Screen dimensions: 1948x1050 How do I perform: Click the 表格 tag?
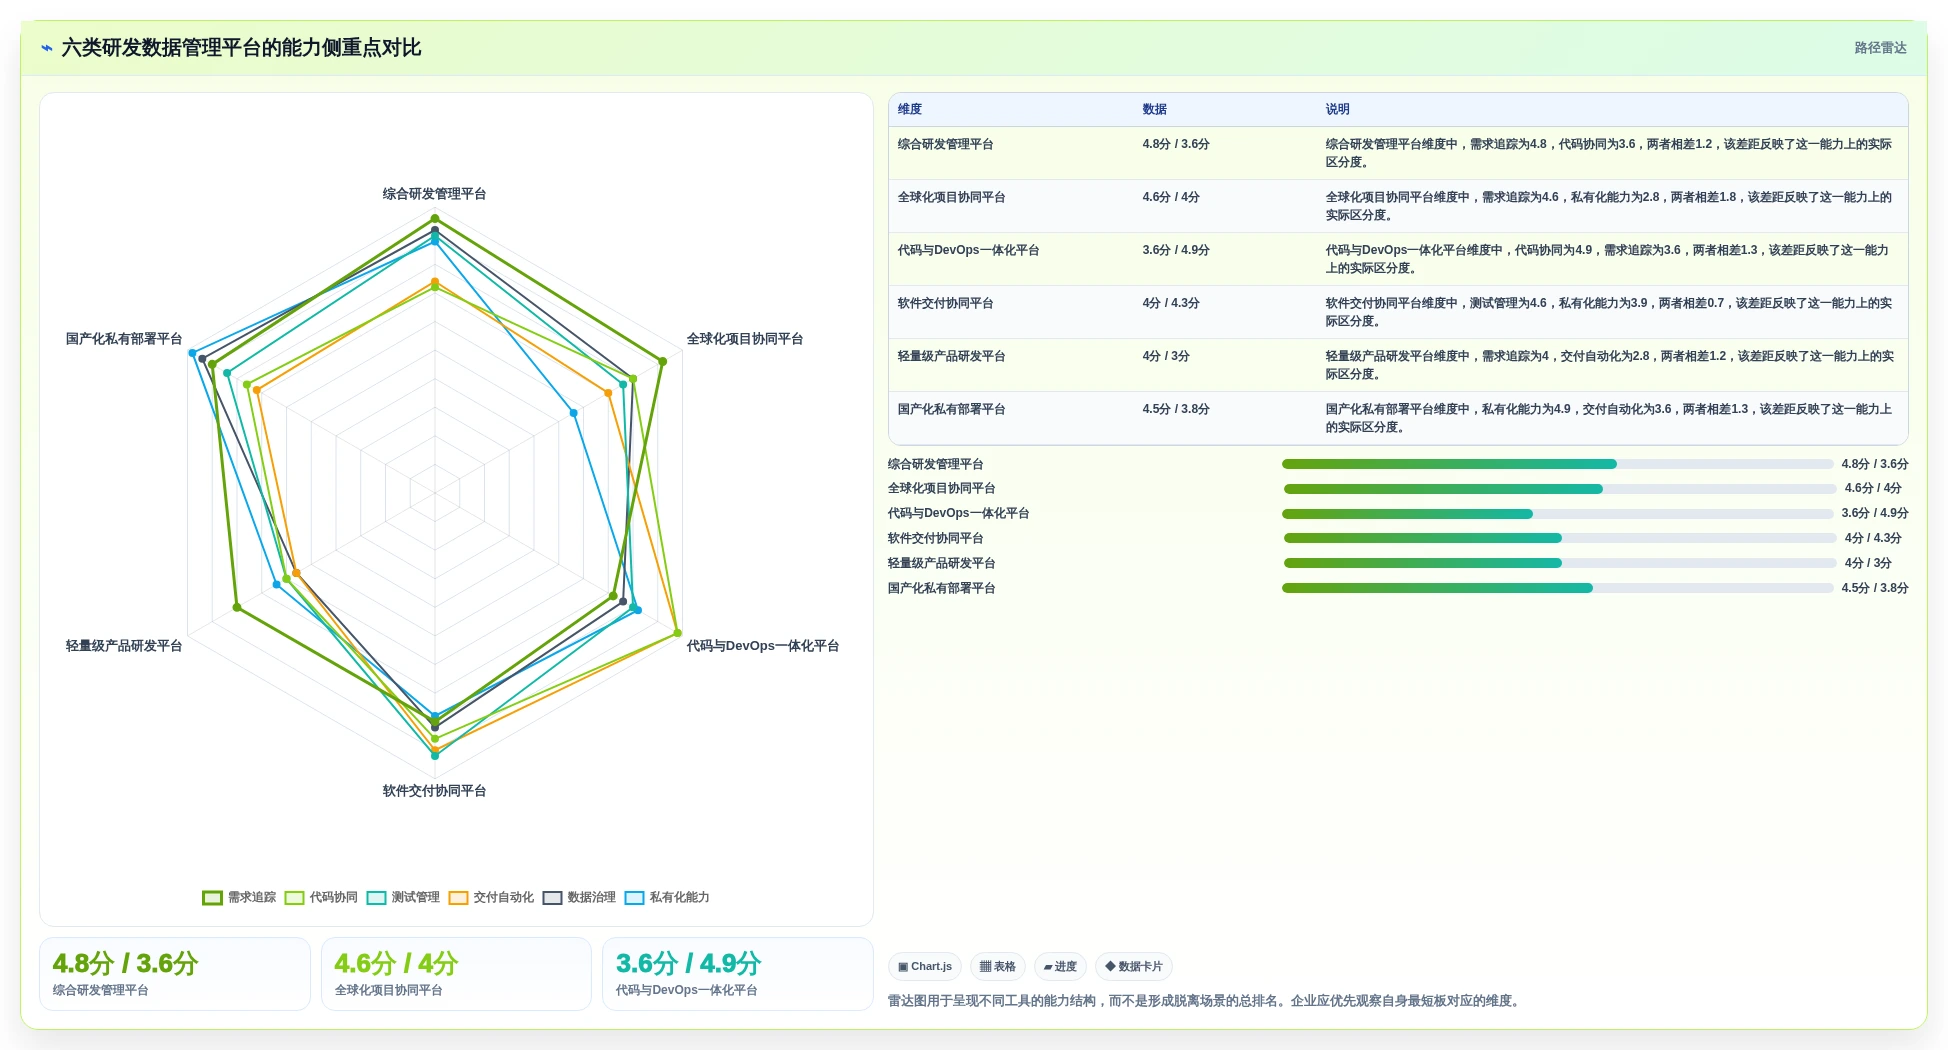998,966
